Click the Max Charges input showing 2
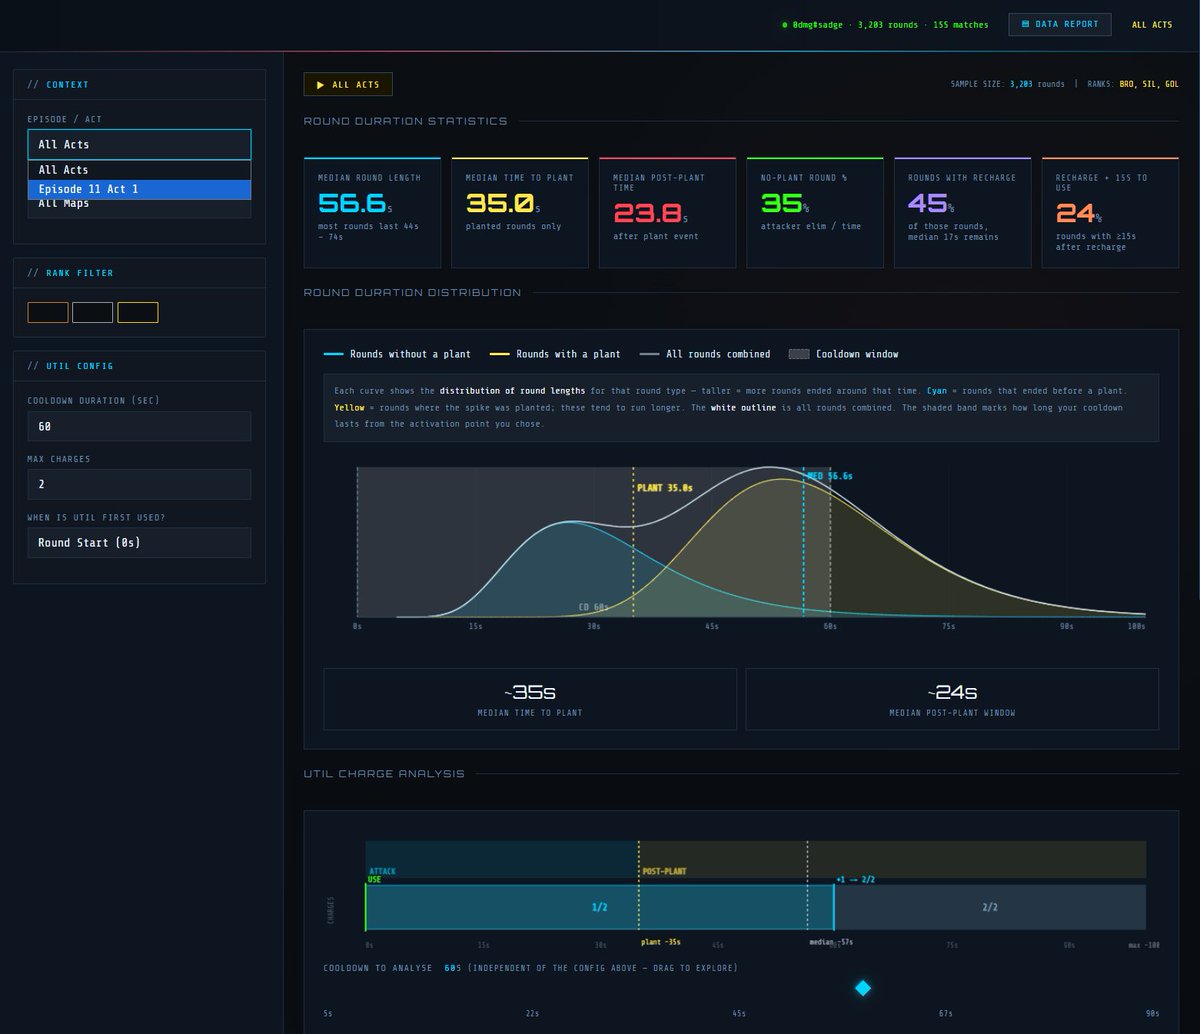Image resolution: width=1200 pixels, height=1034 pixels. point(139,484)
